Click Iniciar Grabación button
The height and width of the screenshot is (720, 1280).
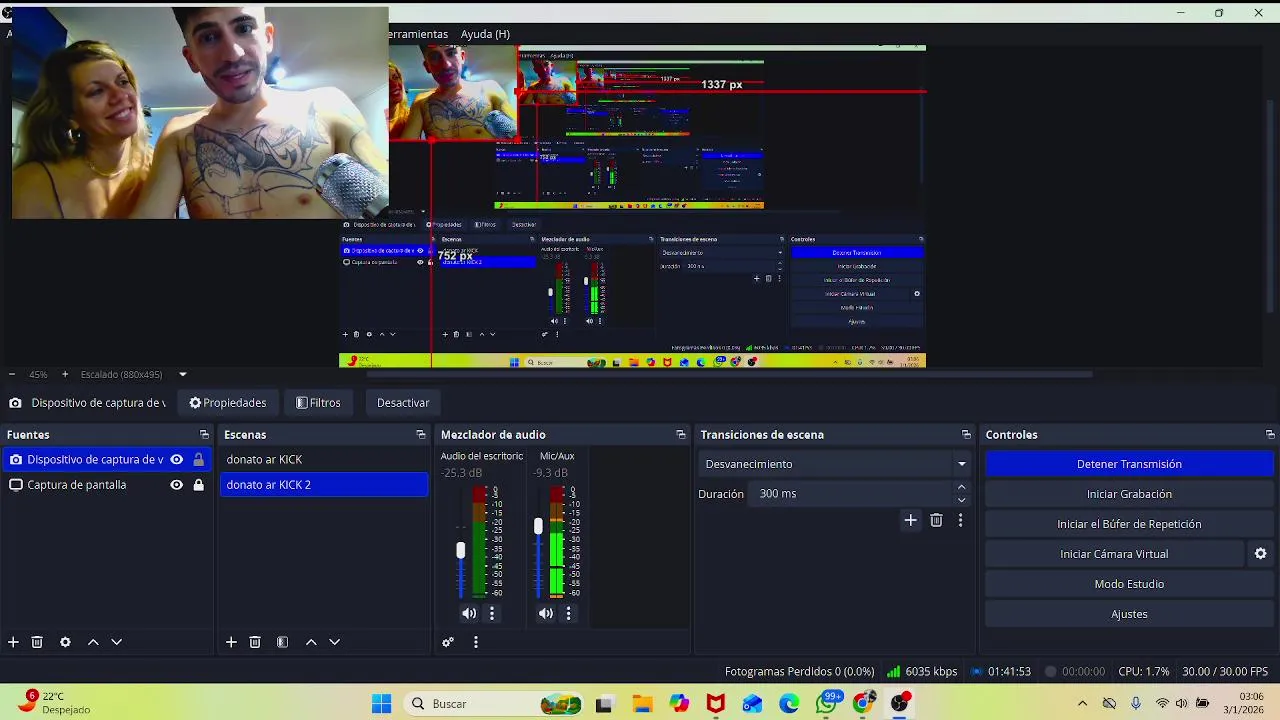(1129, 494)
